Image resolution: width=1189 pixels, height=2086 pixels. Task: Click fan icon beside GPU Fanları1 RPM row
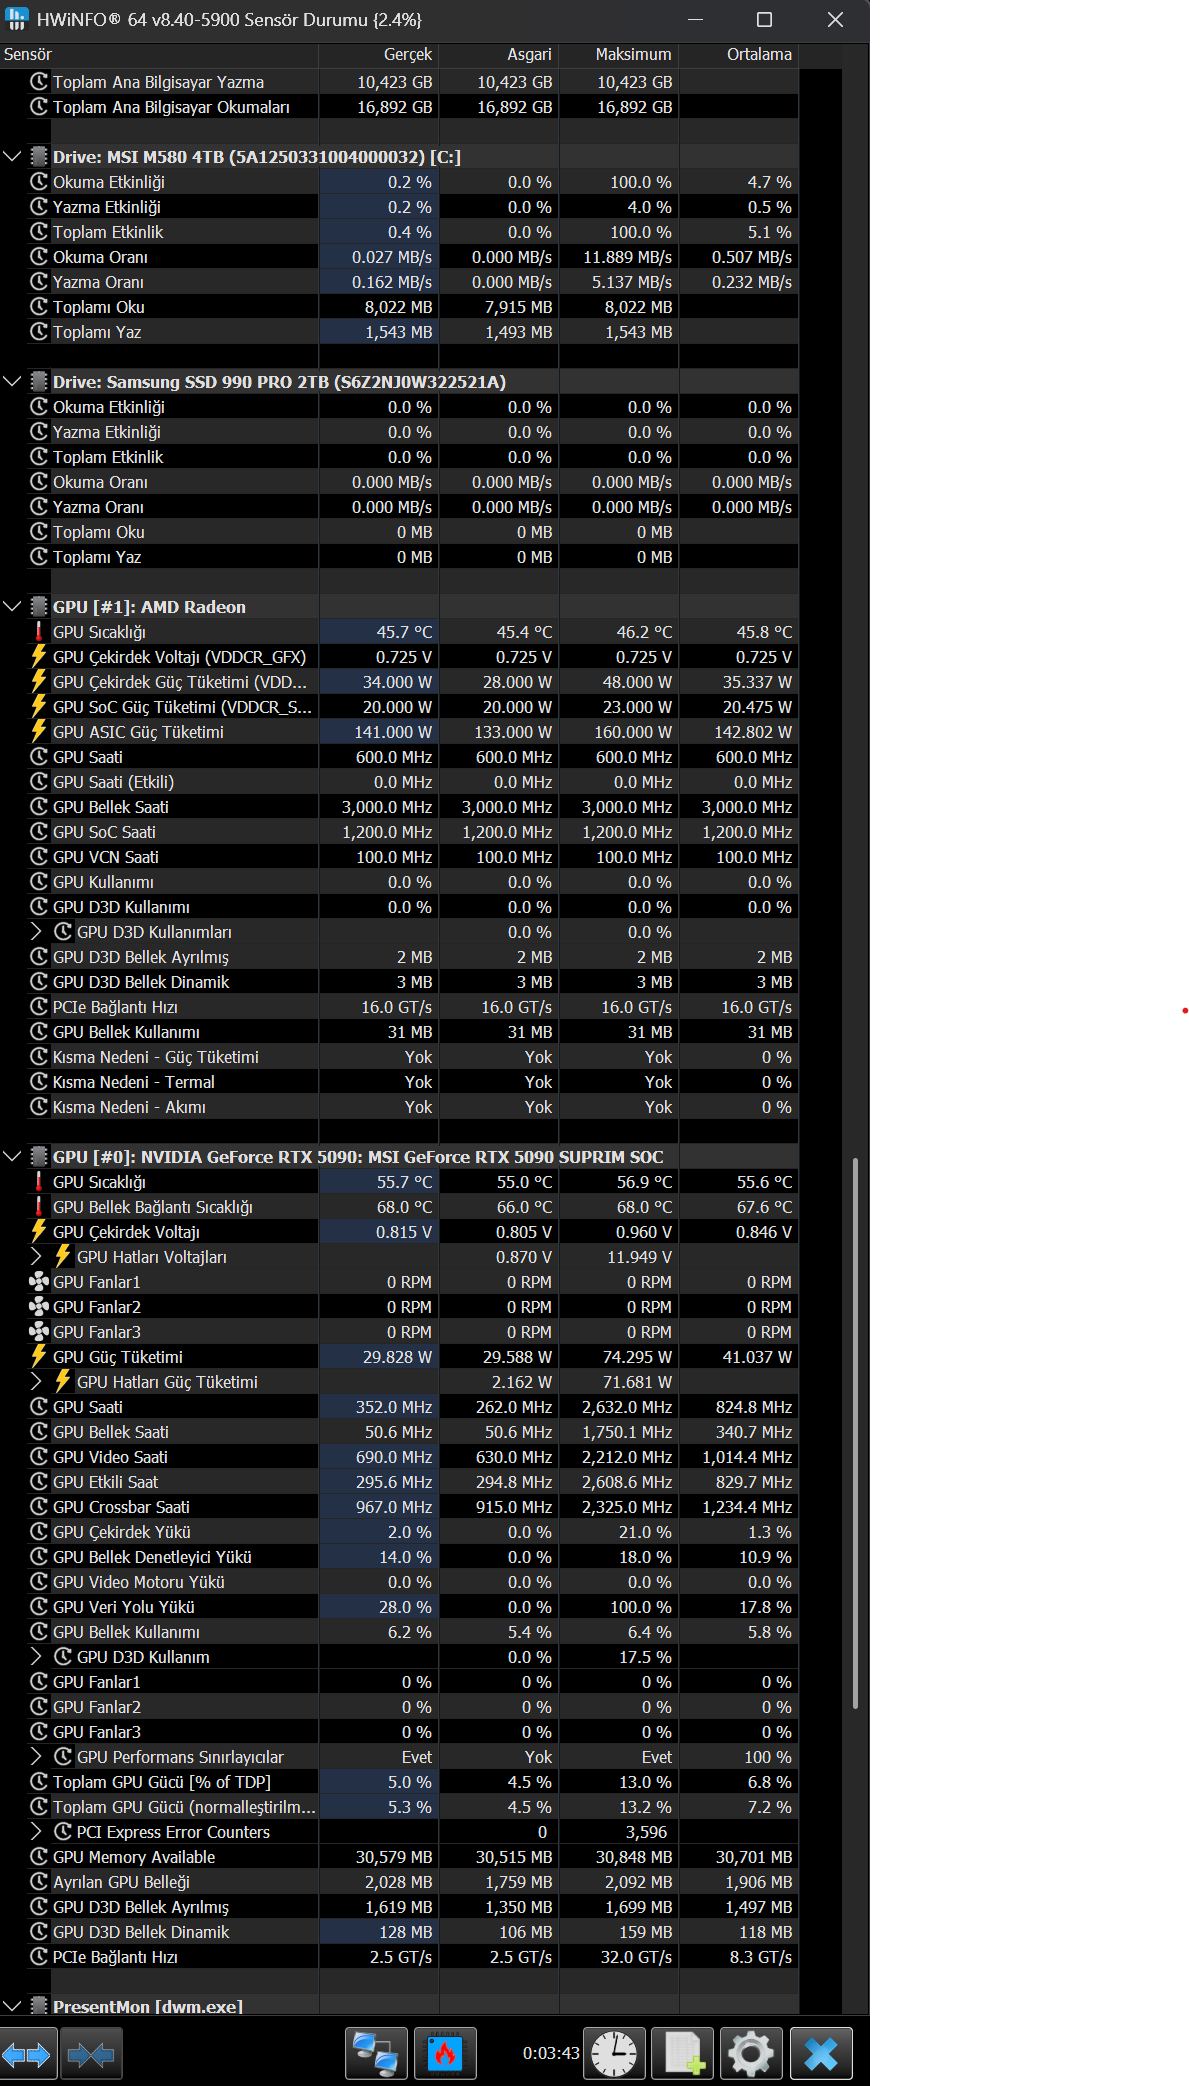[39, 1282]
